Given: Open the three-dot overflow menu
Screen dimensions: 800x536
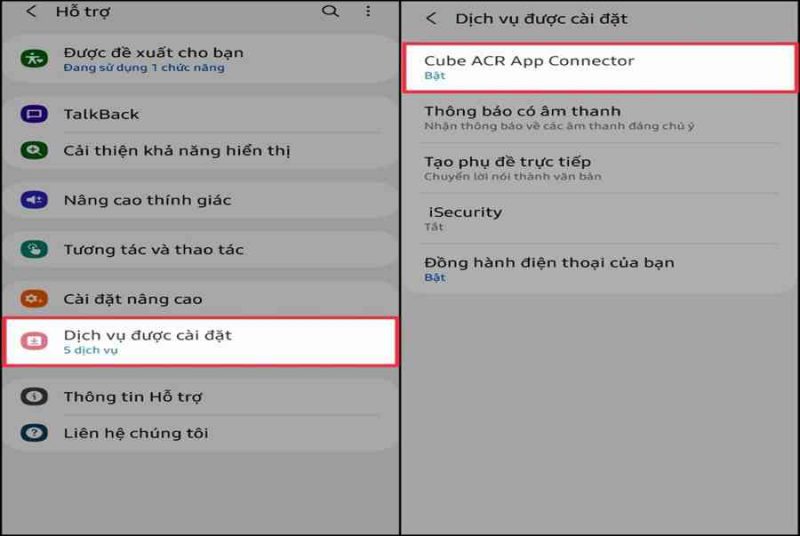Looking at the screenshot, I should 368,11.
